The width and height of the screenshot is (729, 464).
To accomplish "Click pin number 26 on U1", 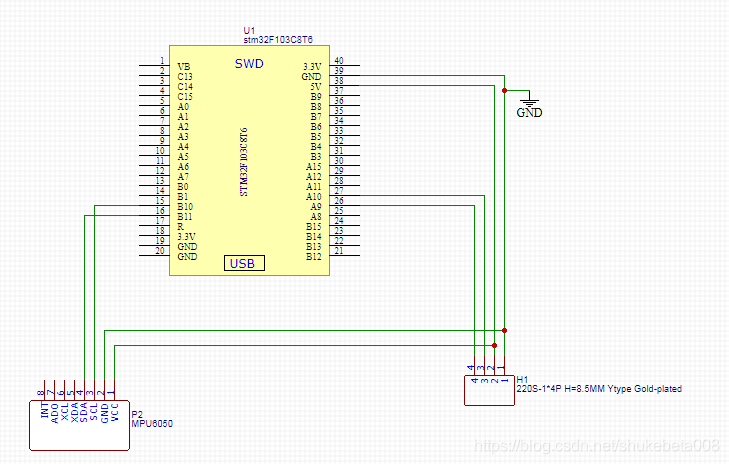I will 339,201.
